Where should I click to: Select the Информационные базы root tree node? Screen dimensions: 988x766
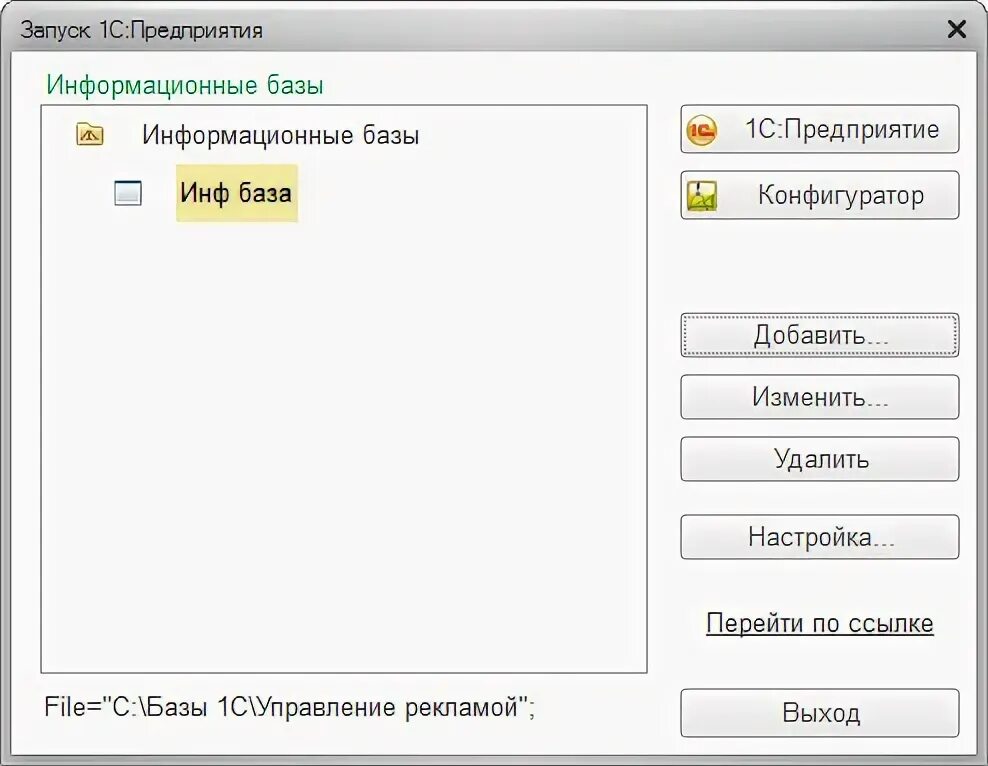[x=280, y=135]
